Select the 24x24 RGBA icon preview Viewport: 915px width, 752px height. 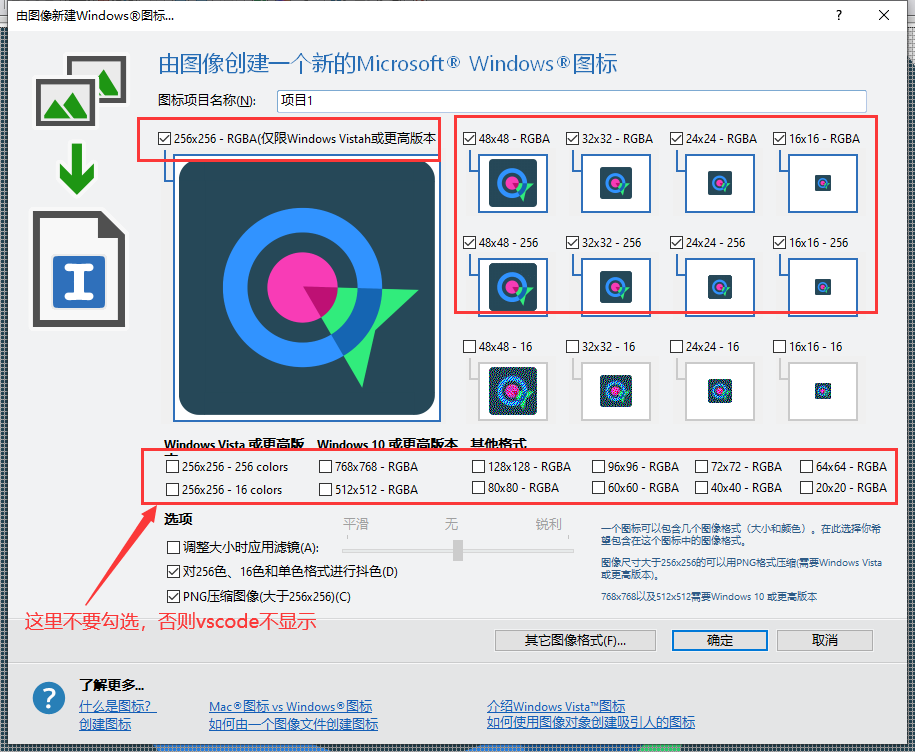click(x=720, y=183)
